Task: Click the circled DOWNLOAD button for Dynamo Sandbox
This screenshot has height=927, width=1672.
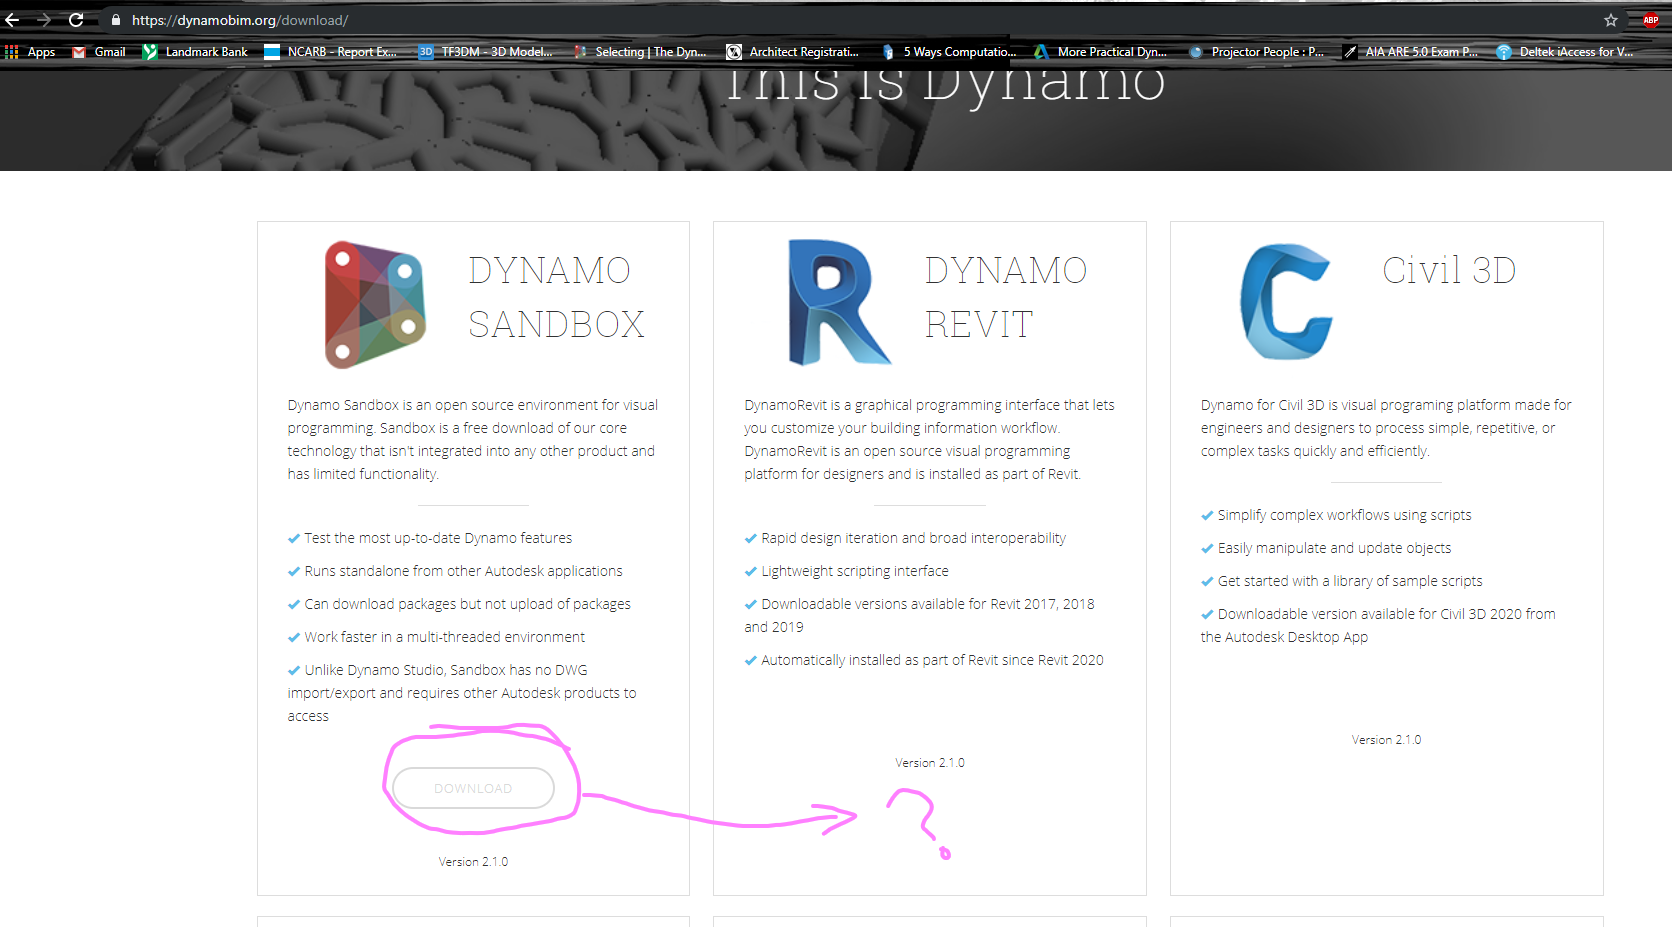Action: [x=472, y=788]
